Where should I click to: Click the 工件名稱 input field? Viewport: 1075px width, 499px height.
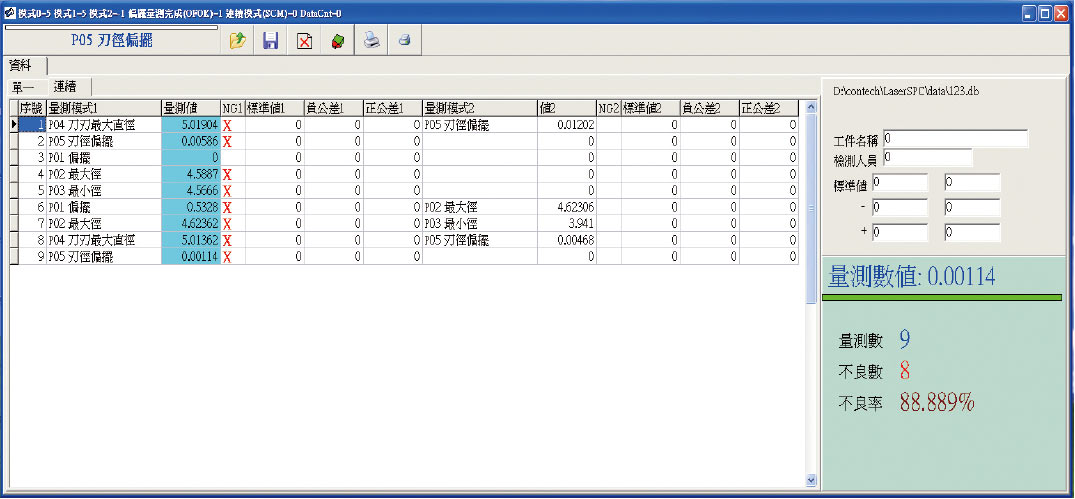tap(954, 138)
